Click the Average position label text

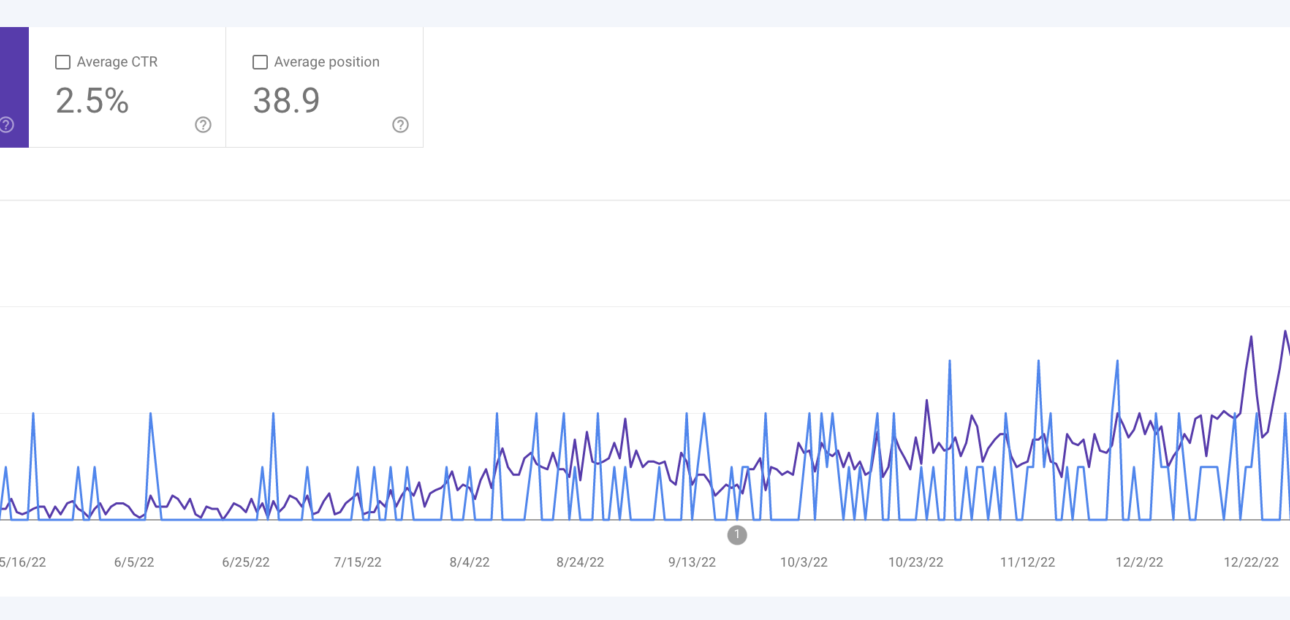tap(326, 62)
